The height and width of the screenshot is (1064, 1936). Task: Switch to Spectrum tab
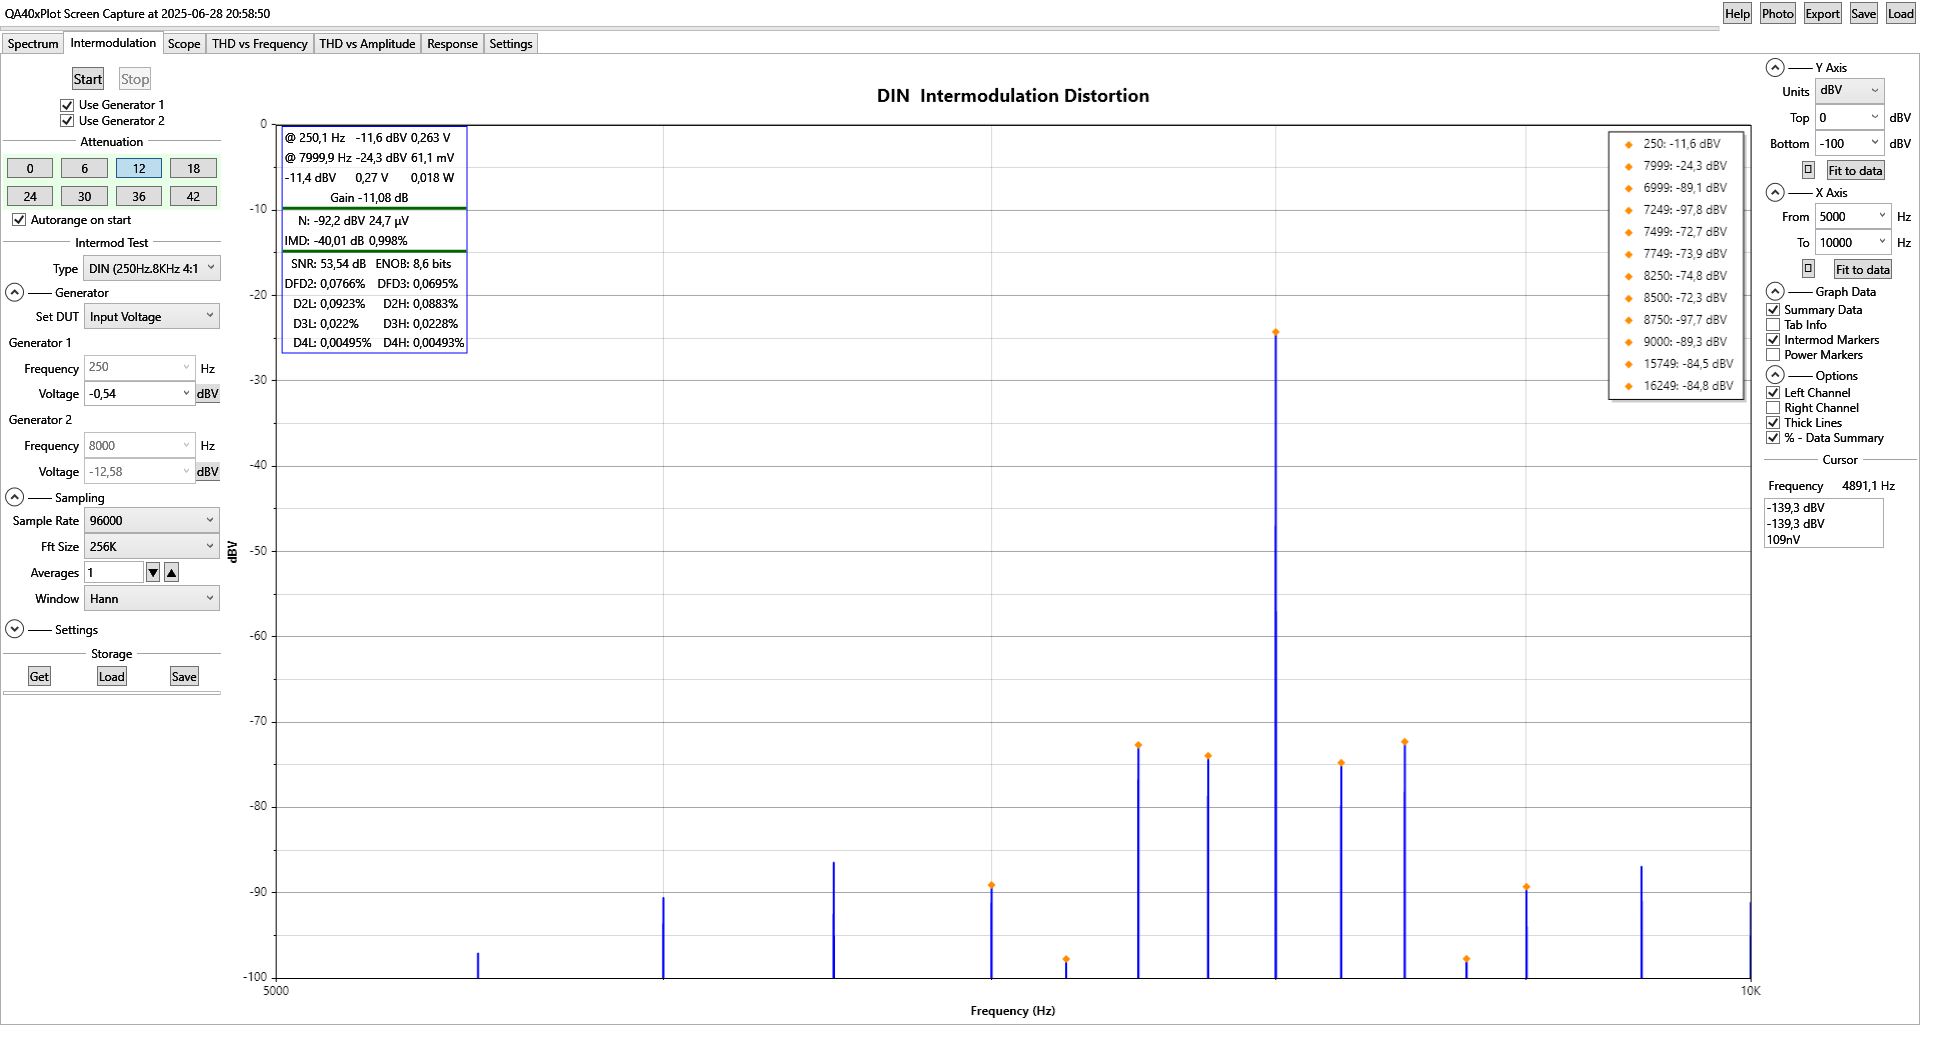33,44
